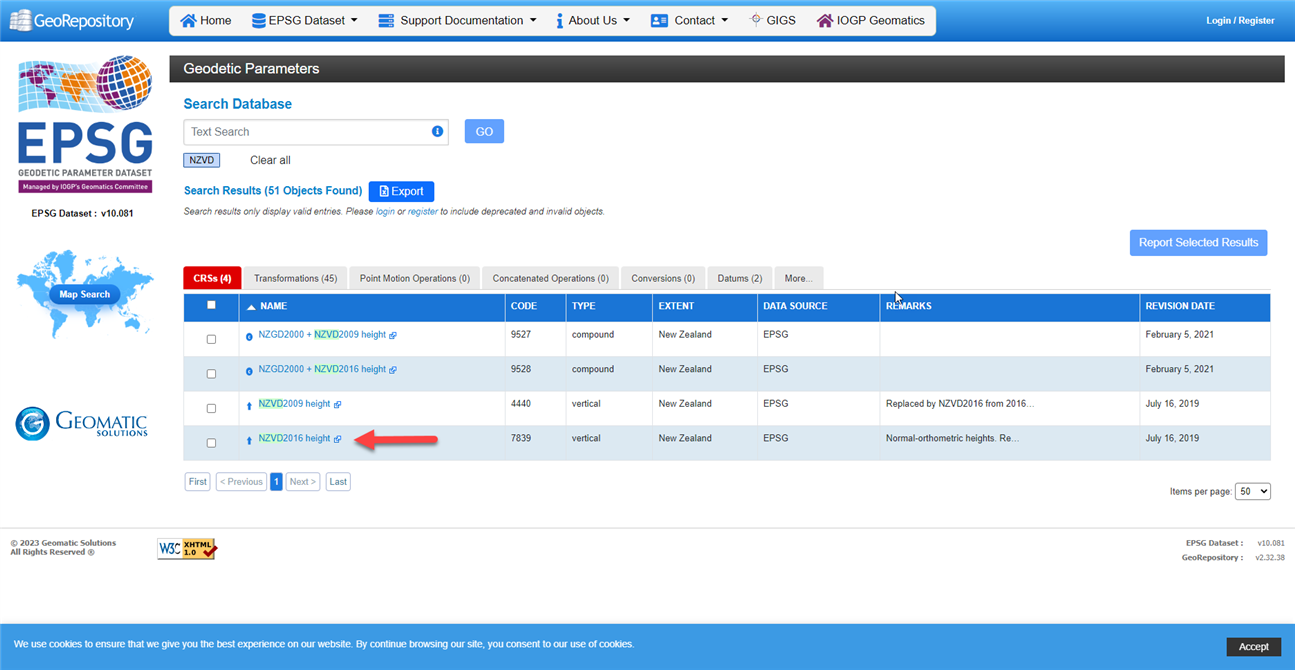The width and height of the screenshot is (1295, 670).
Task: Click external link icon beside NZVD2009 height
Action: (x=338, y=404)
